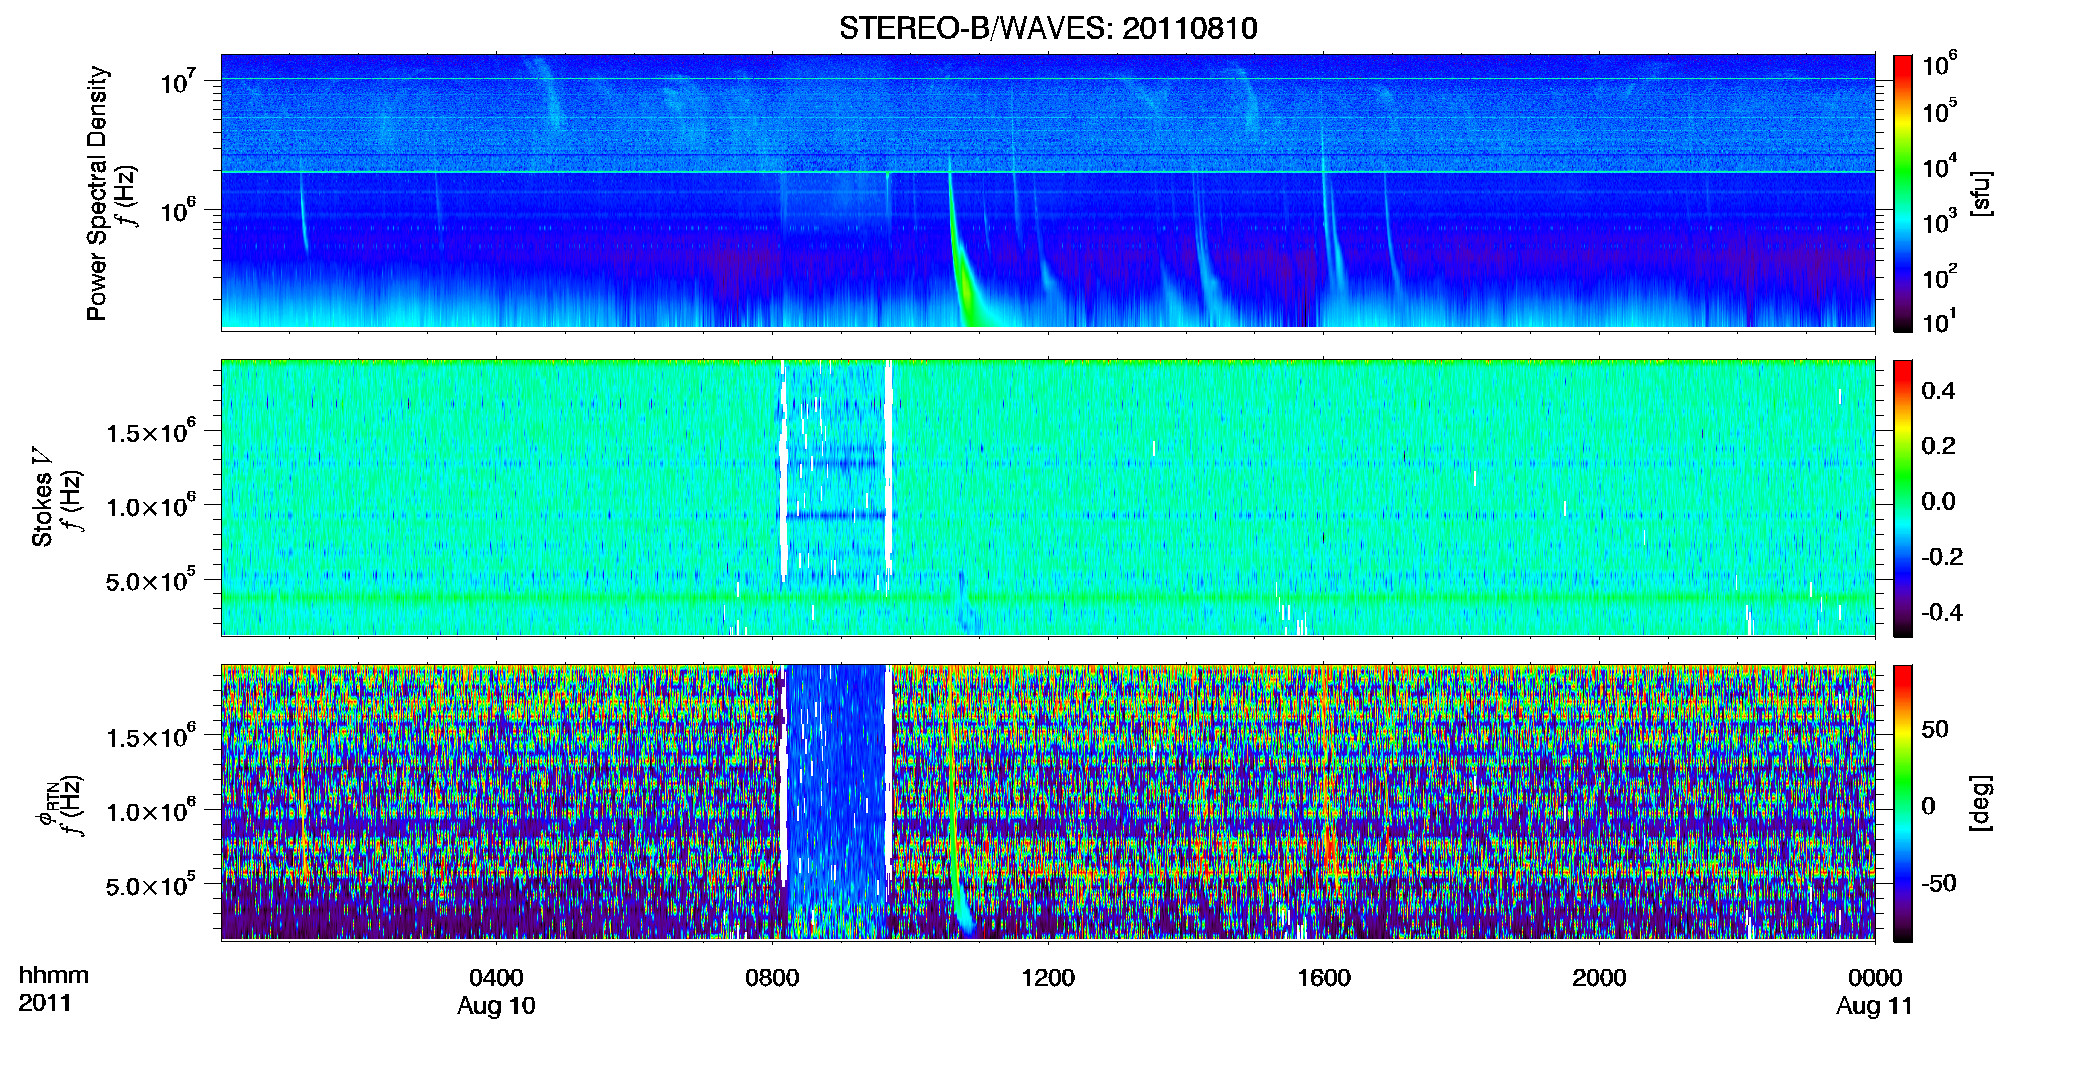
Task: Click the 10^2 label on power colorbar
Action: point(1940,276)
